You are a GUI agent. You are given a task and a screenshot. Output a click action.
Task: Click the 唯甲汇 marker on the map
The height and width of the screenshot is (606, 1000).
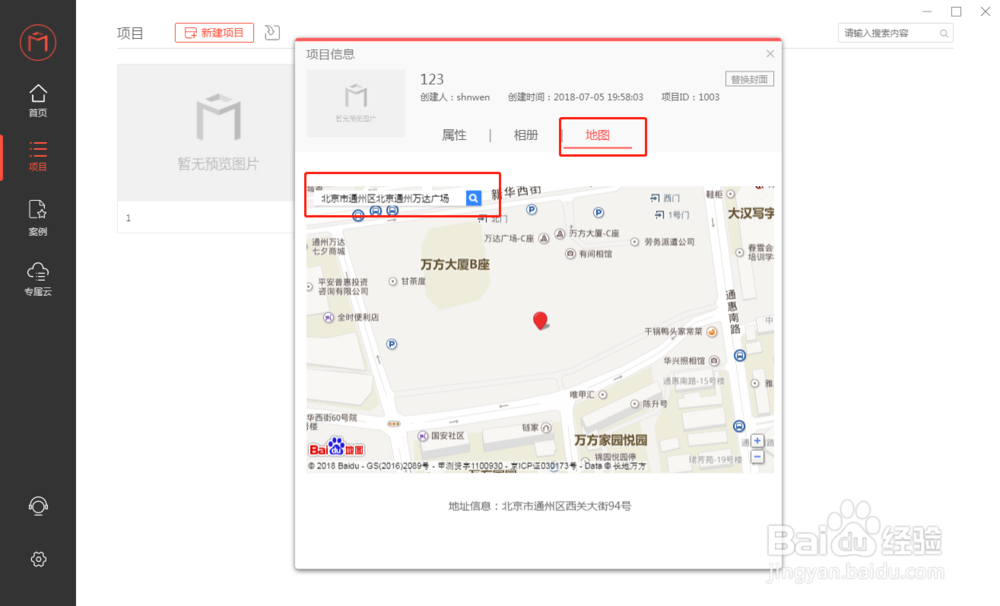tap(603, 395)
